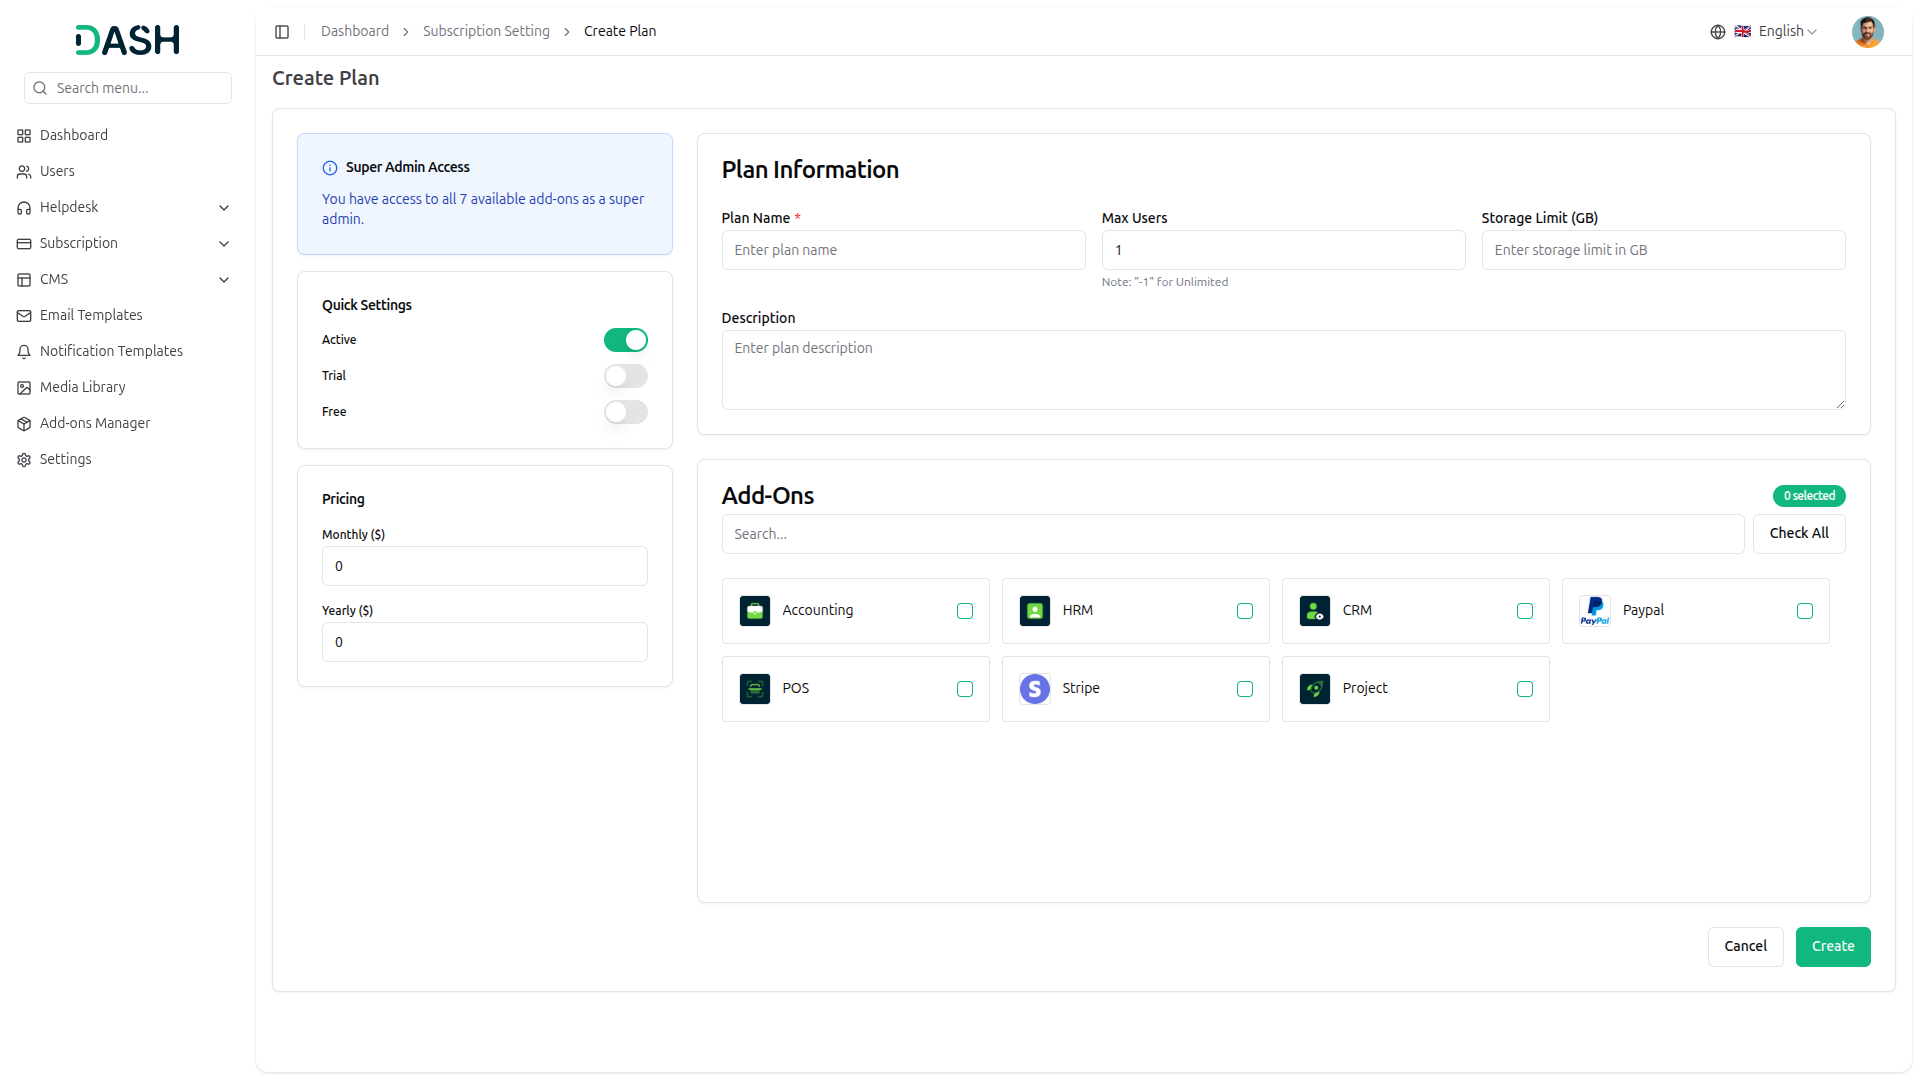Expand the CMS menu chevron
This screenshot has width=1920, height=1080.
click(x=224, y=280)
